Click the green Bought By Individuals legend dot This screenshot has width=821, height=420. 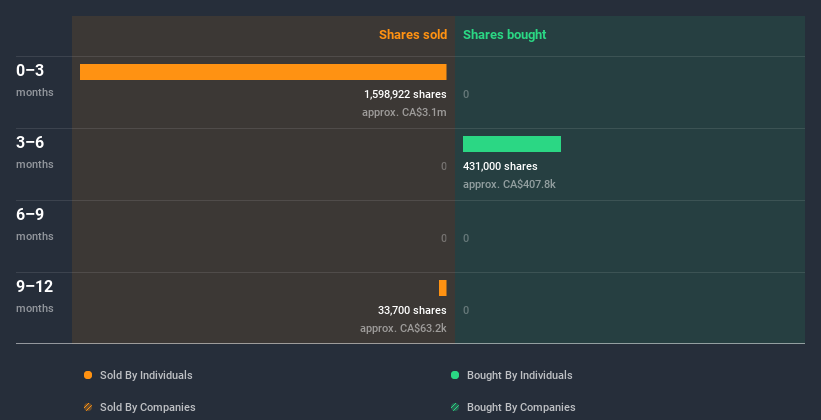[x=455, y=375]
